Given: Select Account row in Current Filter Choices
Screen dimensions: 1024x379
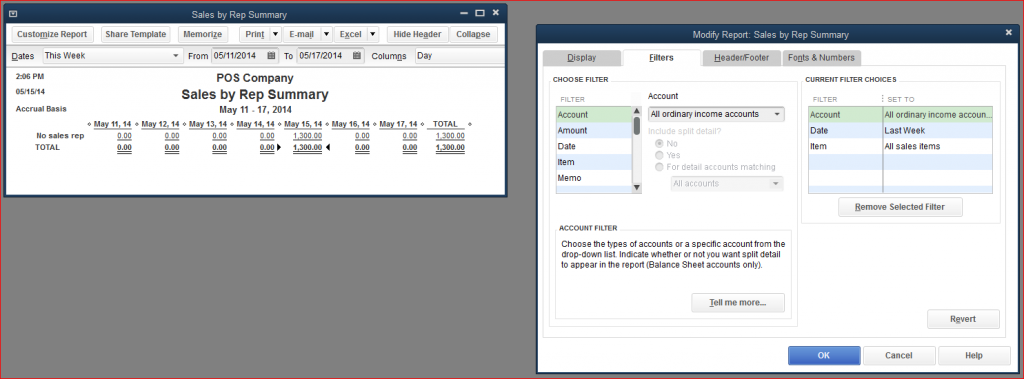Looking at the screenshot, I should (901, 115).
